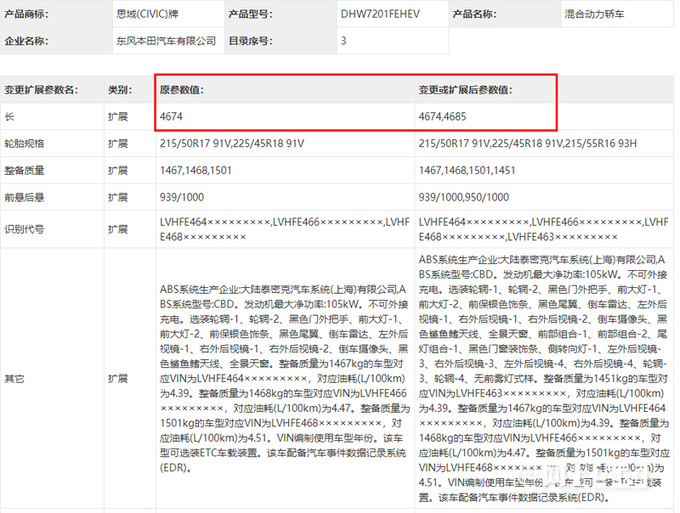
Task: Select the 目录序号 label
Action: pyautogui.click(x=250, y=41)
